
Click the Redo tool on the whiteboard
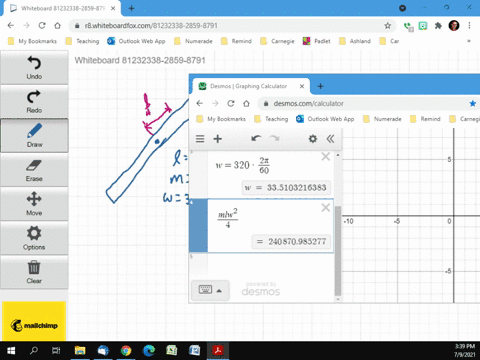pos(34,101)
